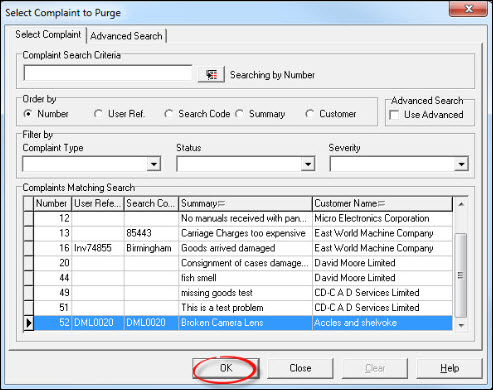Screen dimensions: 493x390
Task: Open the Complaint Type dropdown
Action: point(154,164)
